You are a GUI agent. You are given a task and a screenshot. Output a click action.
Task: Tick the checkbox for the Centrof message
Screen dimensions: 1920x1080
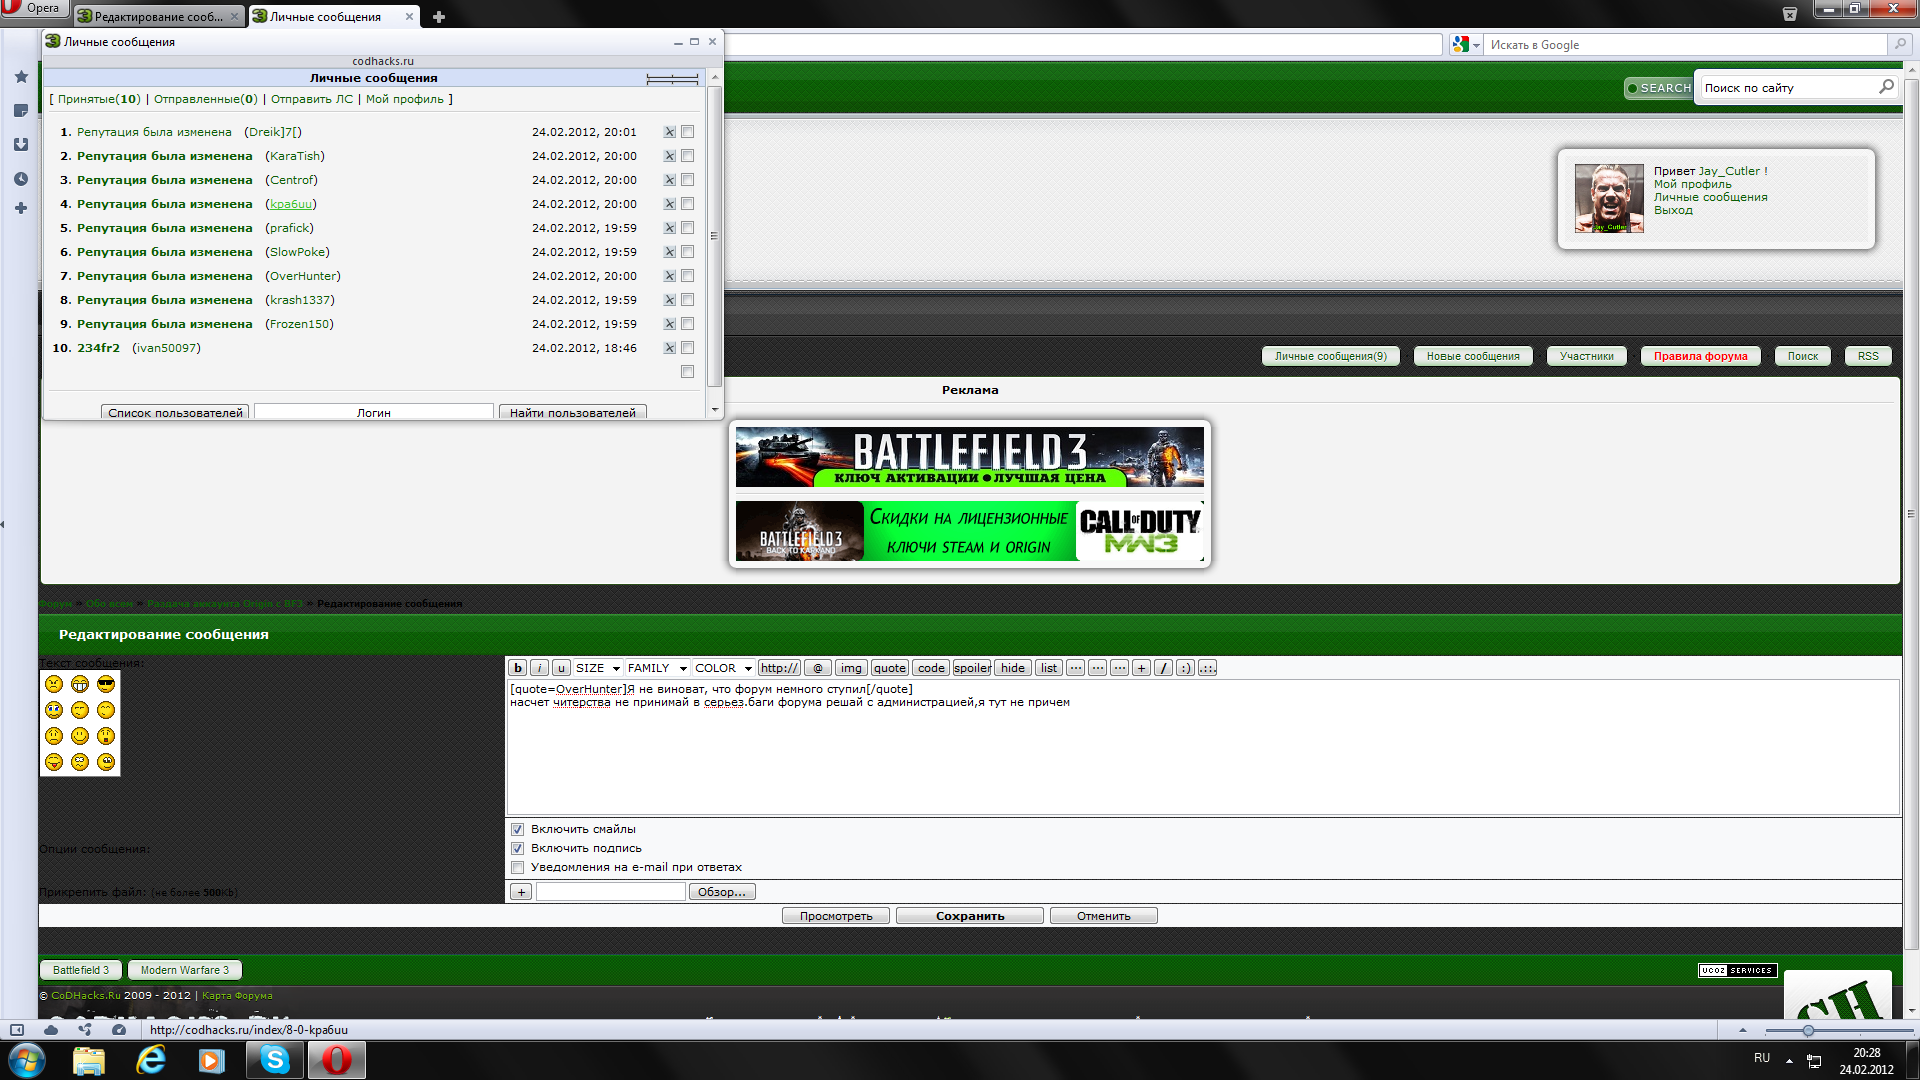(688, 180)
